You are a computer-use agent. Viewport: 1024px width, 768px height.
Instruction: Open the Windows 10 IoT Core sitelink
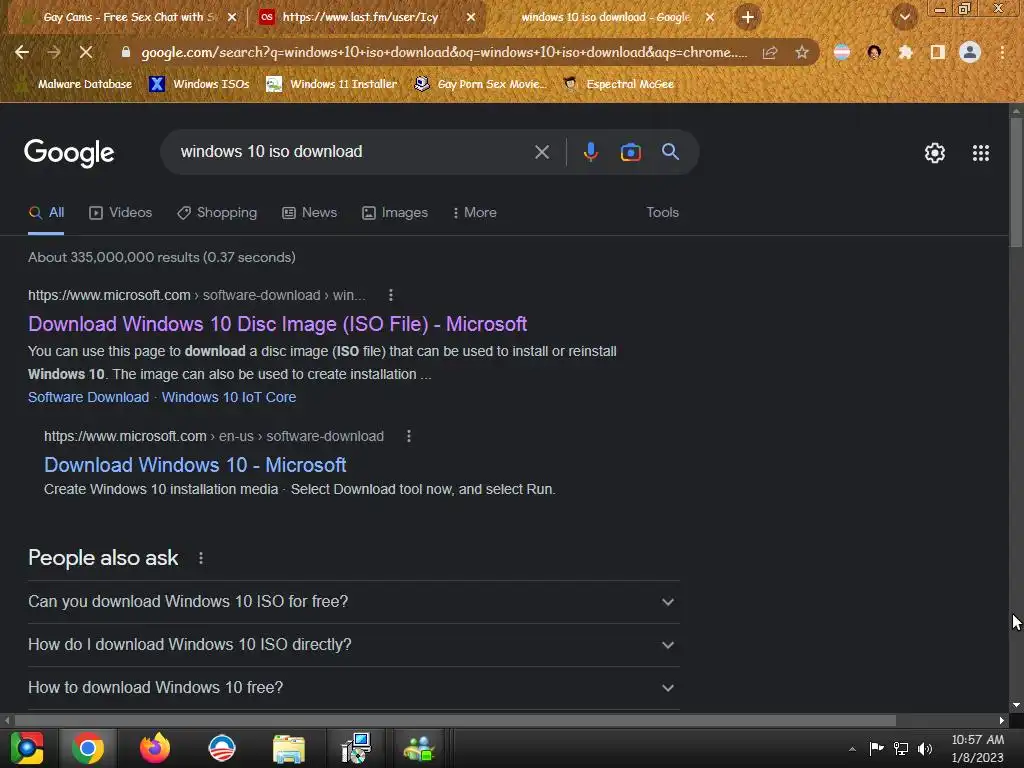point(229,397)
